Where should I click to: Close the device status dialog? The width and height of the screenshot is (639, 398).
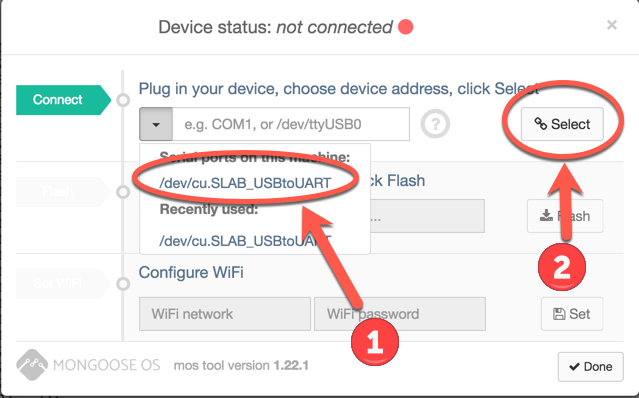tap(612, 25)
